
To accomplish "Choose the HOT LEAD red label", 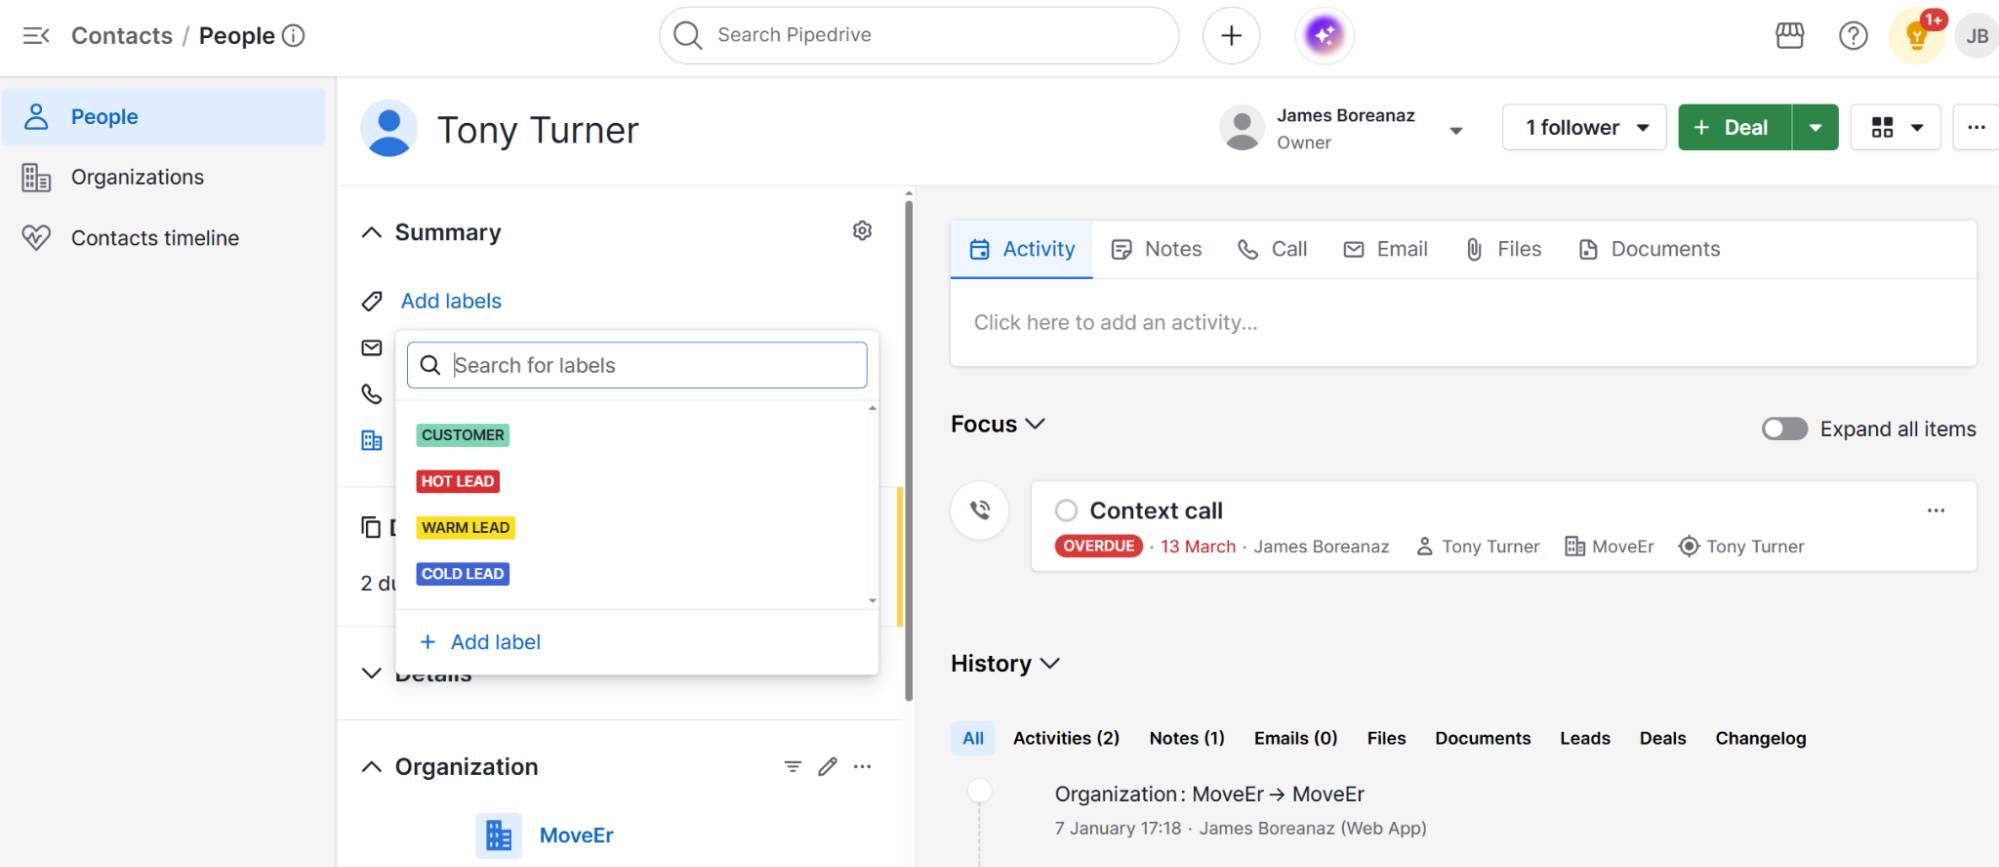I will point(458,481).
